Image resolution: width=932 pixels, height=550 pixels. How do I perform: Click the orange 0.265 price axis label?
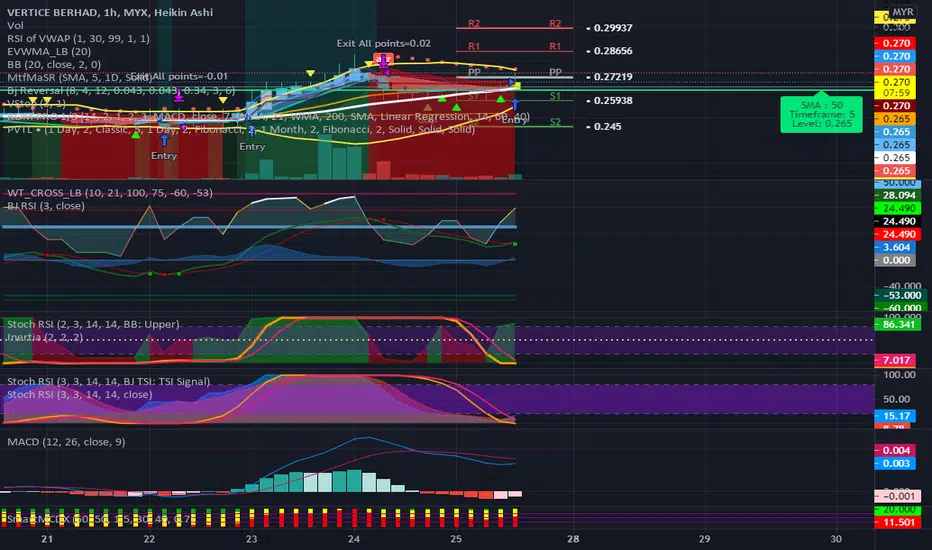click(x=896, y=119)
